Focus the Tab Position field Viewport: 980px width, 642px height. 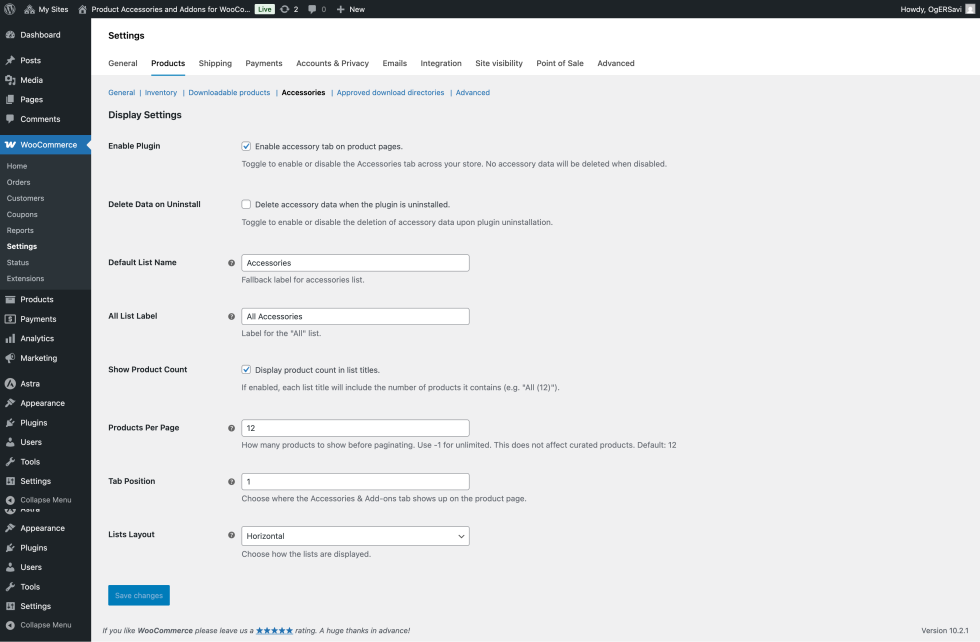(355, 482)
